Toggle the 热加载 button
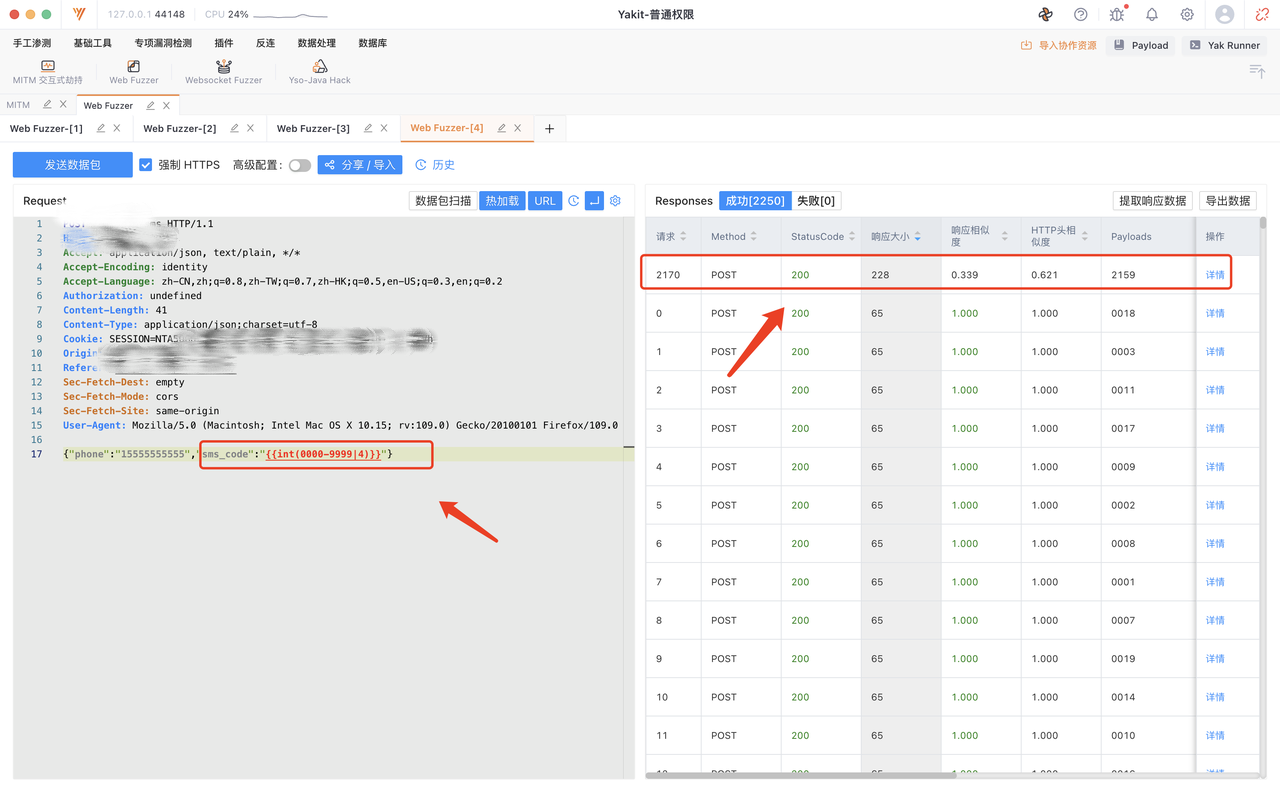Viewport: 1280px width, 790px height. 502,201
